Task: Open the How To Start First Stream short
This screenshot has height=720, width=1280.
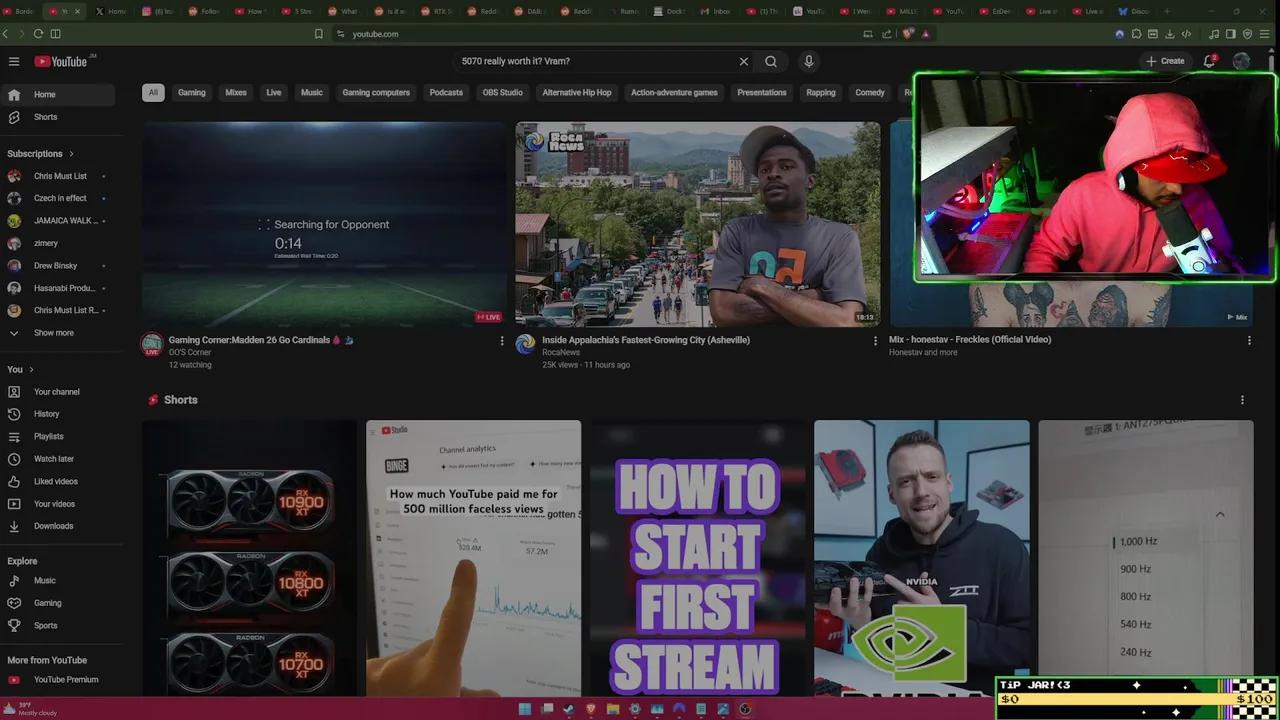Action: pos(697,558)
